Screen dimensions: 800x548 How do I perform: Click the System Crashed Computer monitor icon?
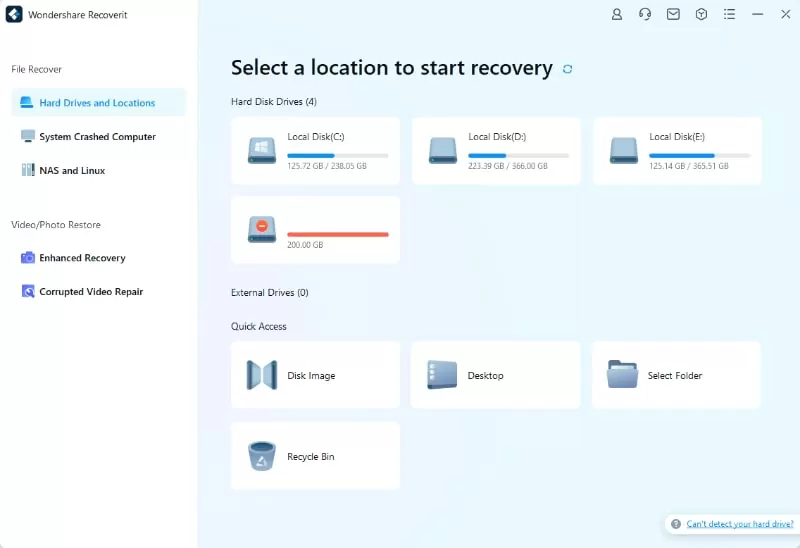(x=28, y=136)
